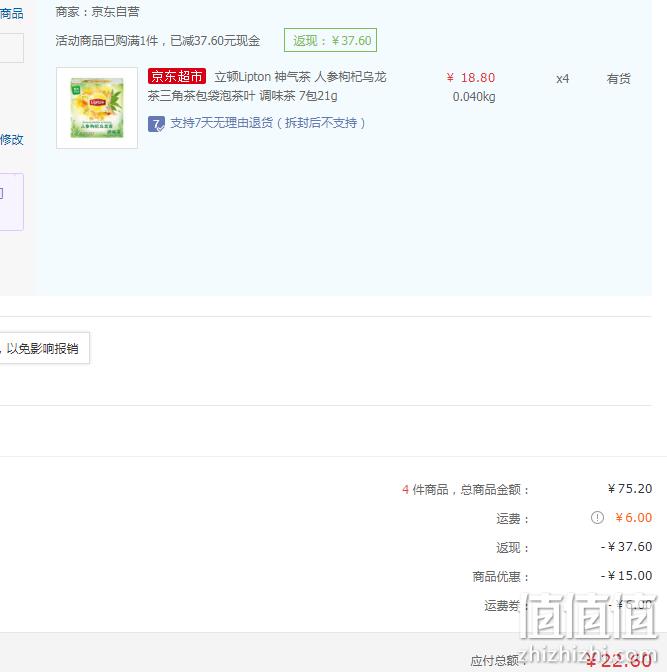Click the 支持7天无理由退货 policy text
This screenshot has height=672, width=667.
pyautogui.click(x=268, y=123)
